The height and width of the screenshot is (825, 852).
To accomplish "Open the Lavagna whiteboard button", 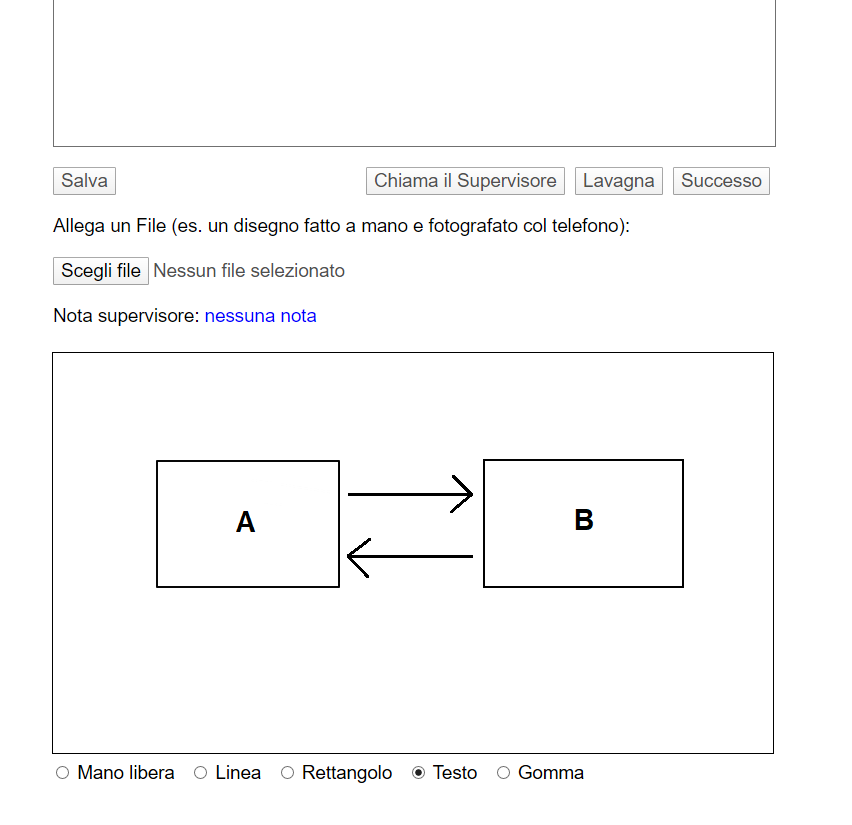I will click(x=618, y=181).
